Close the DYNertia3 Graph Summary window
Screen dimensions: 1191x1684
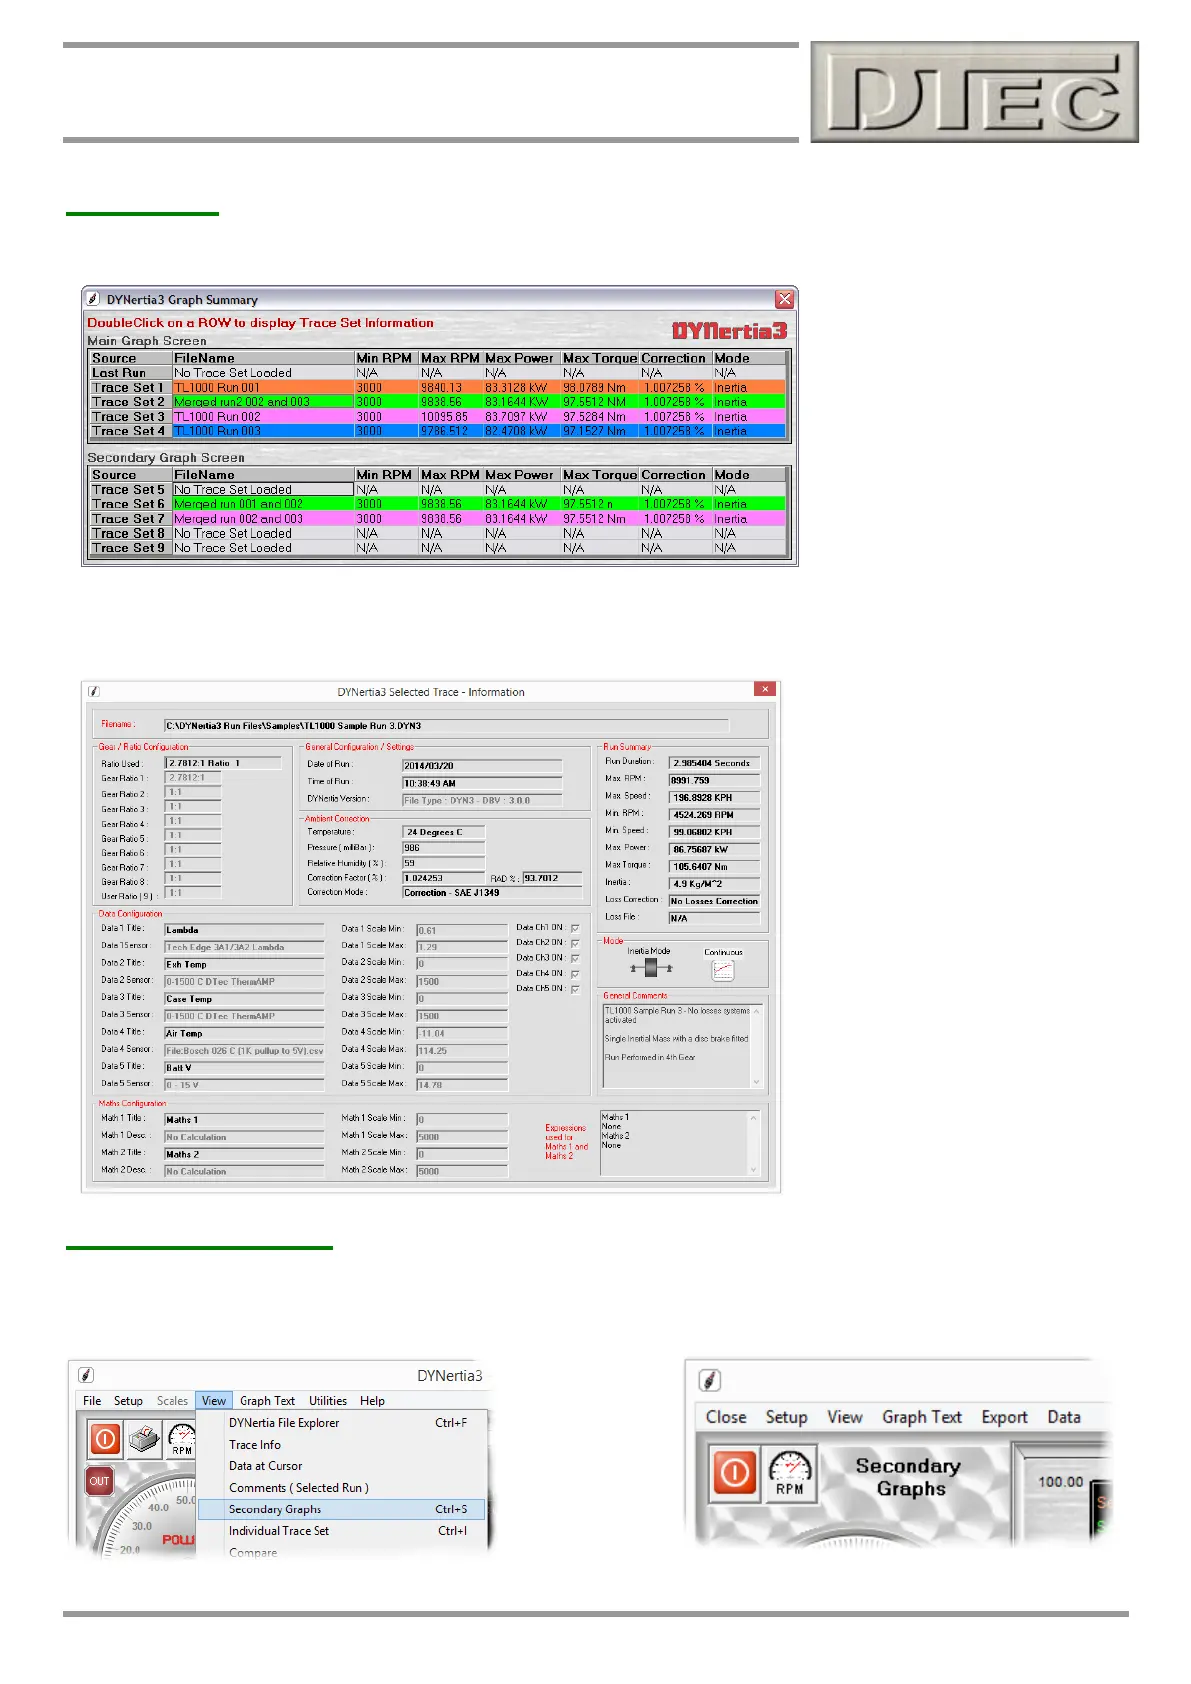(x=785, y=299)
